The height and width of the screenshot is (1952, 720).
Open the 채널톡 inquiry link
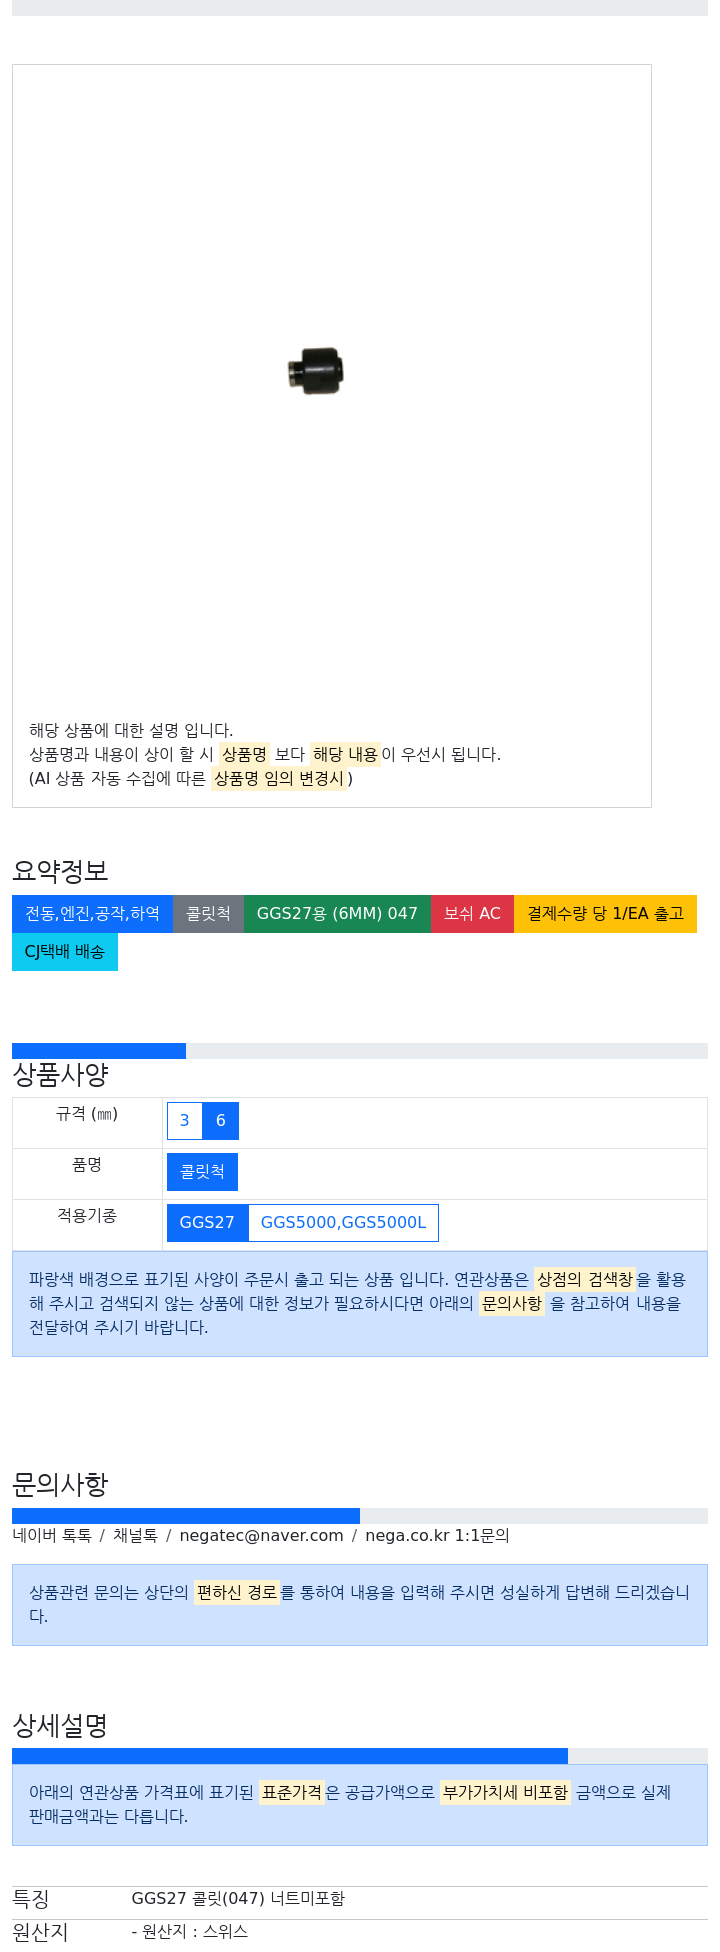click(135, 1536)
